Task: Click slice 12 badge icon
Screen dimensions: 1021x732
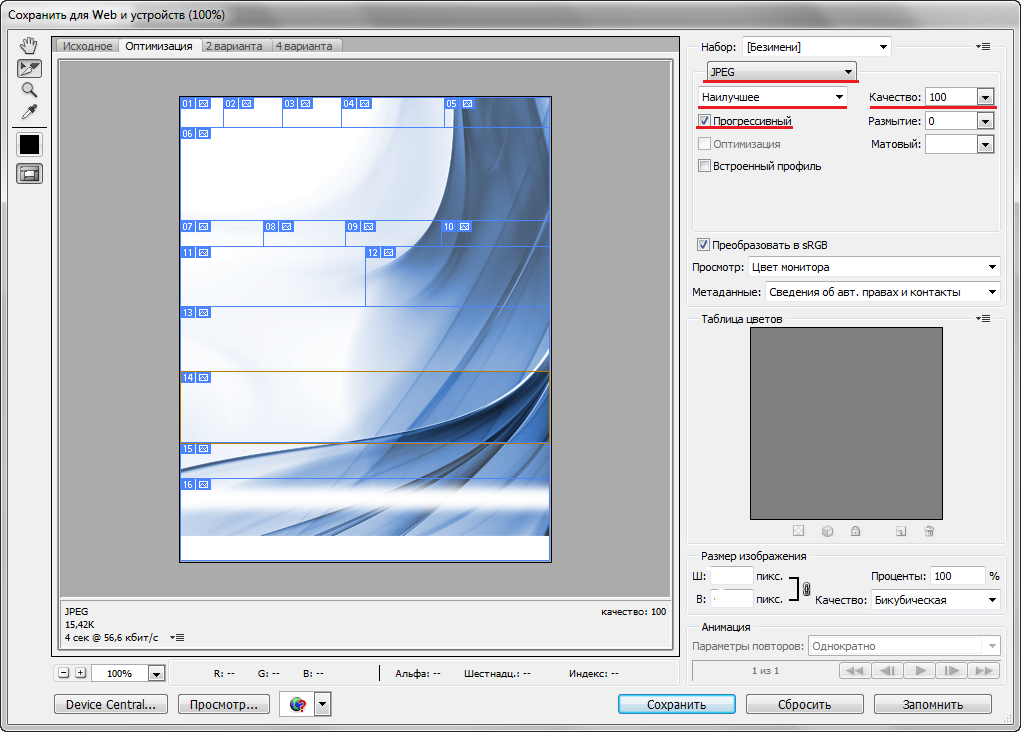Action: [389, 253]
